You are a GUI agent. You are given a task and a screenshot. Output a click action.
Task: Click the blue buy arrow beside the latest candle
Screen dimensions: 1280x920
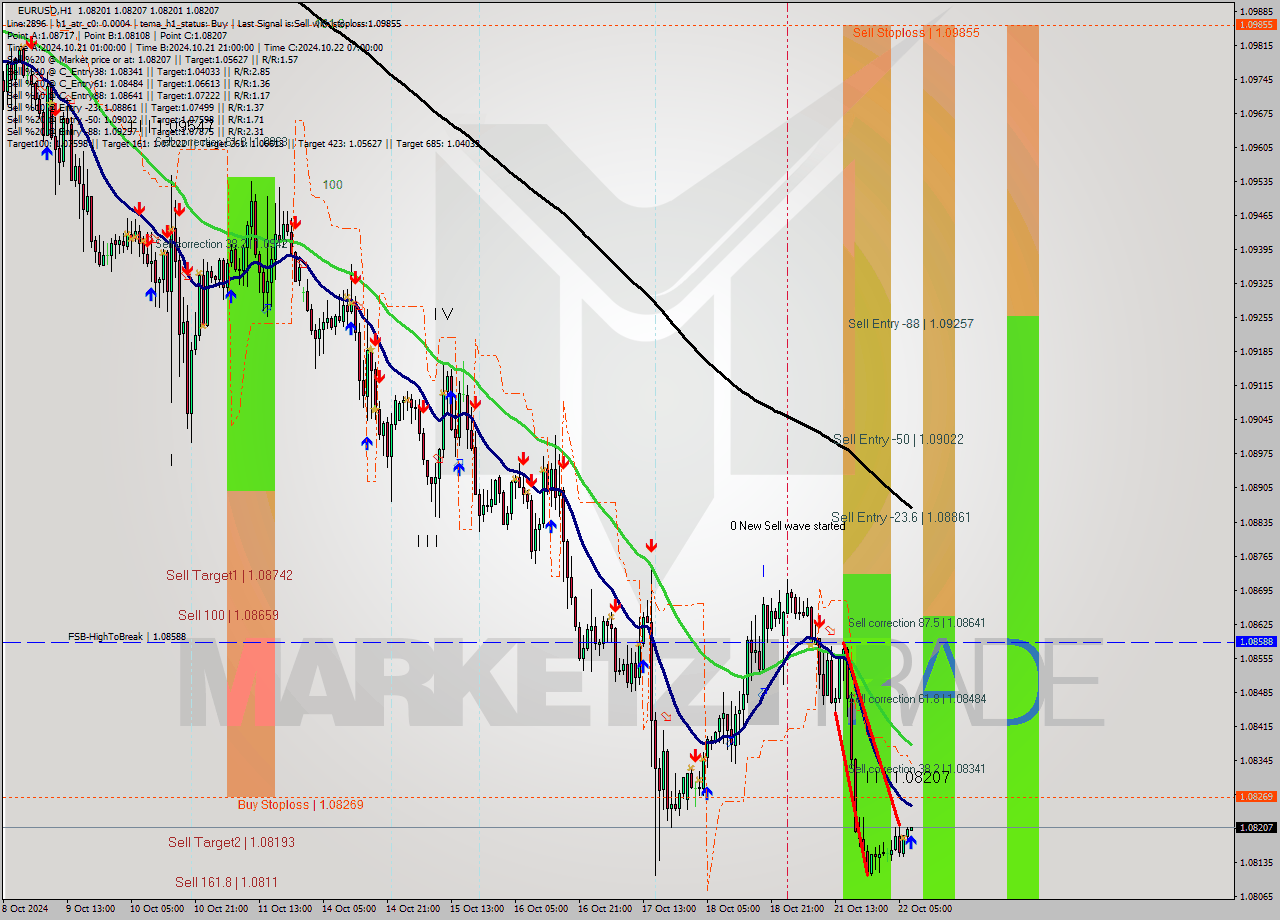point(911,843)
